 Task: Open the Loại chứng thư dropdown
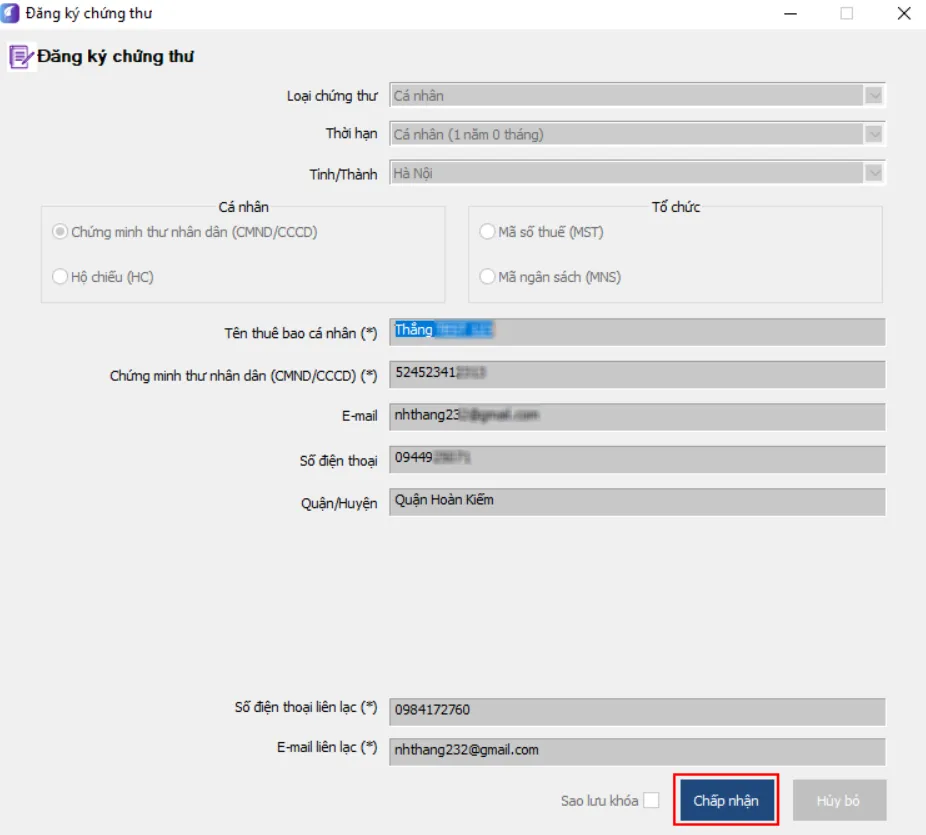(x=874, y=96)
